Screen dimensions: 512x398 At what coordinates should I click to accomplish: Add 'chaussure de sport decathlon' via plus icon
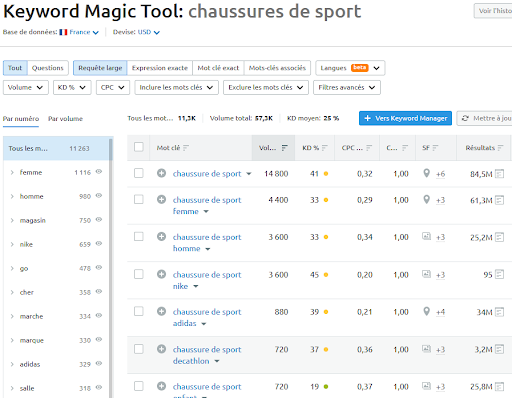161,349
